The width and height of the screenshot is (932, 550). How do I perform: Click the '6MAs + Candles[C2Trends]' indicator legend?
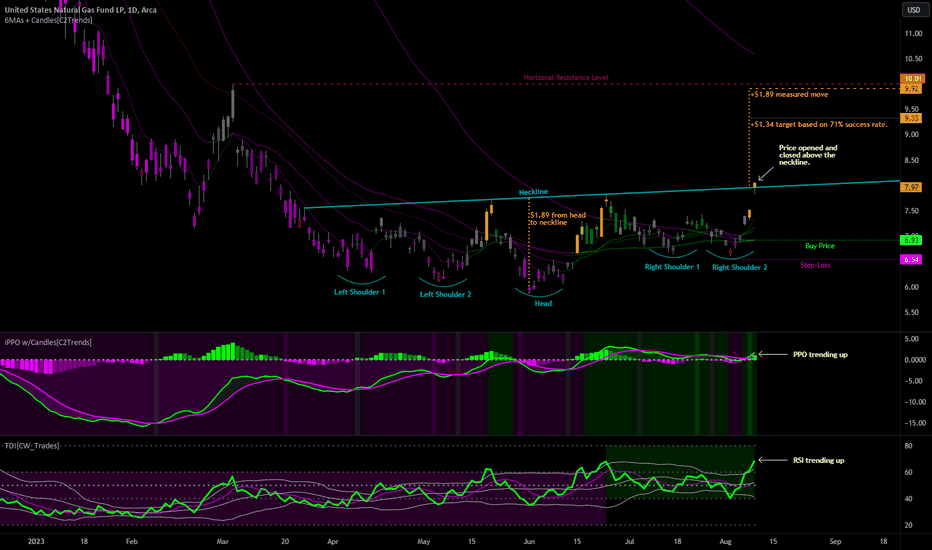tap(49, 20)
